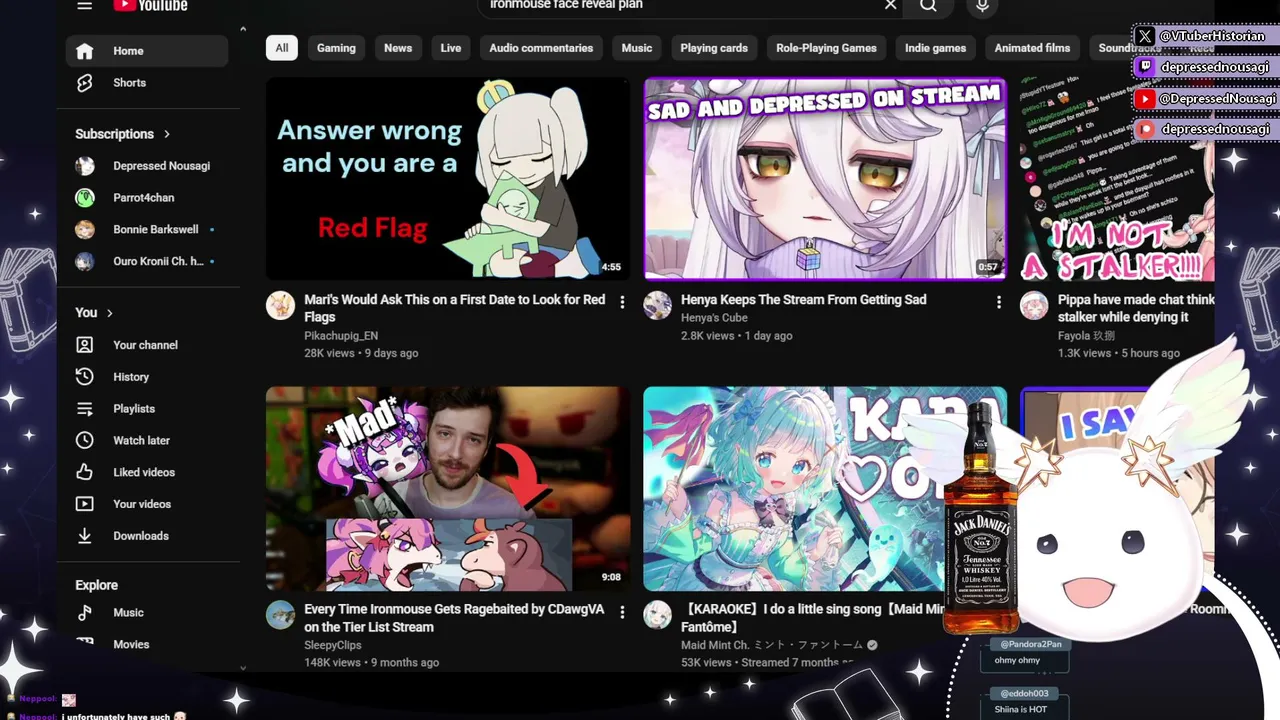Open Bonnie Barkswell channel avatar
Viewport: 1280px width, 720px height.
[85, 230]
